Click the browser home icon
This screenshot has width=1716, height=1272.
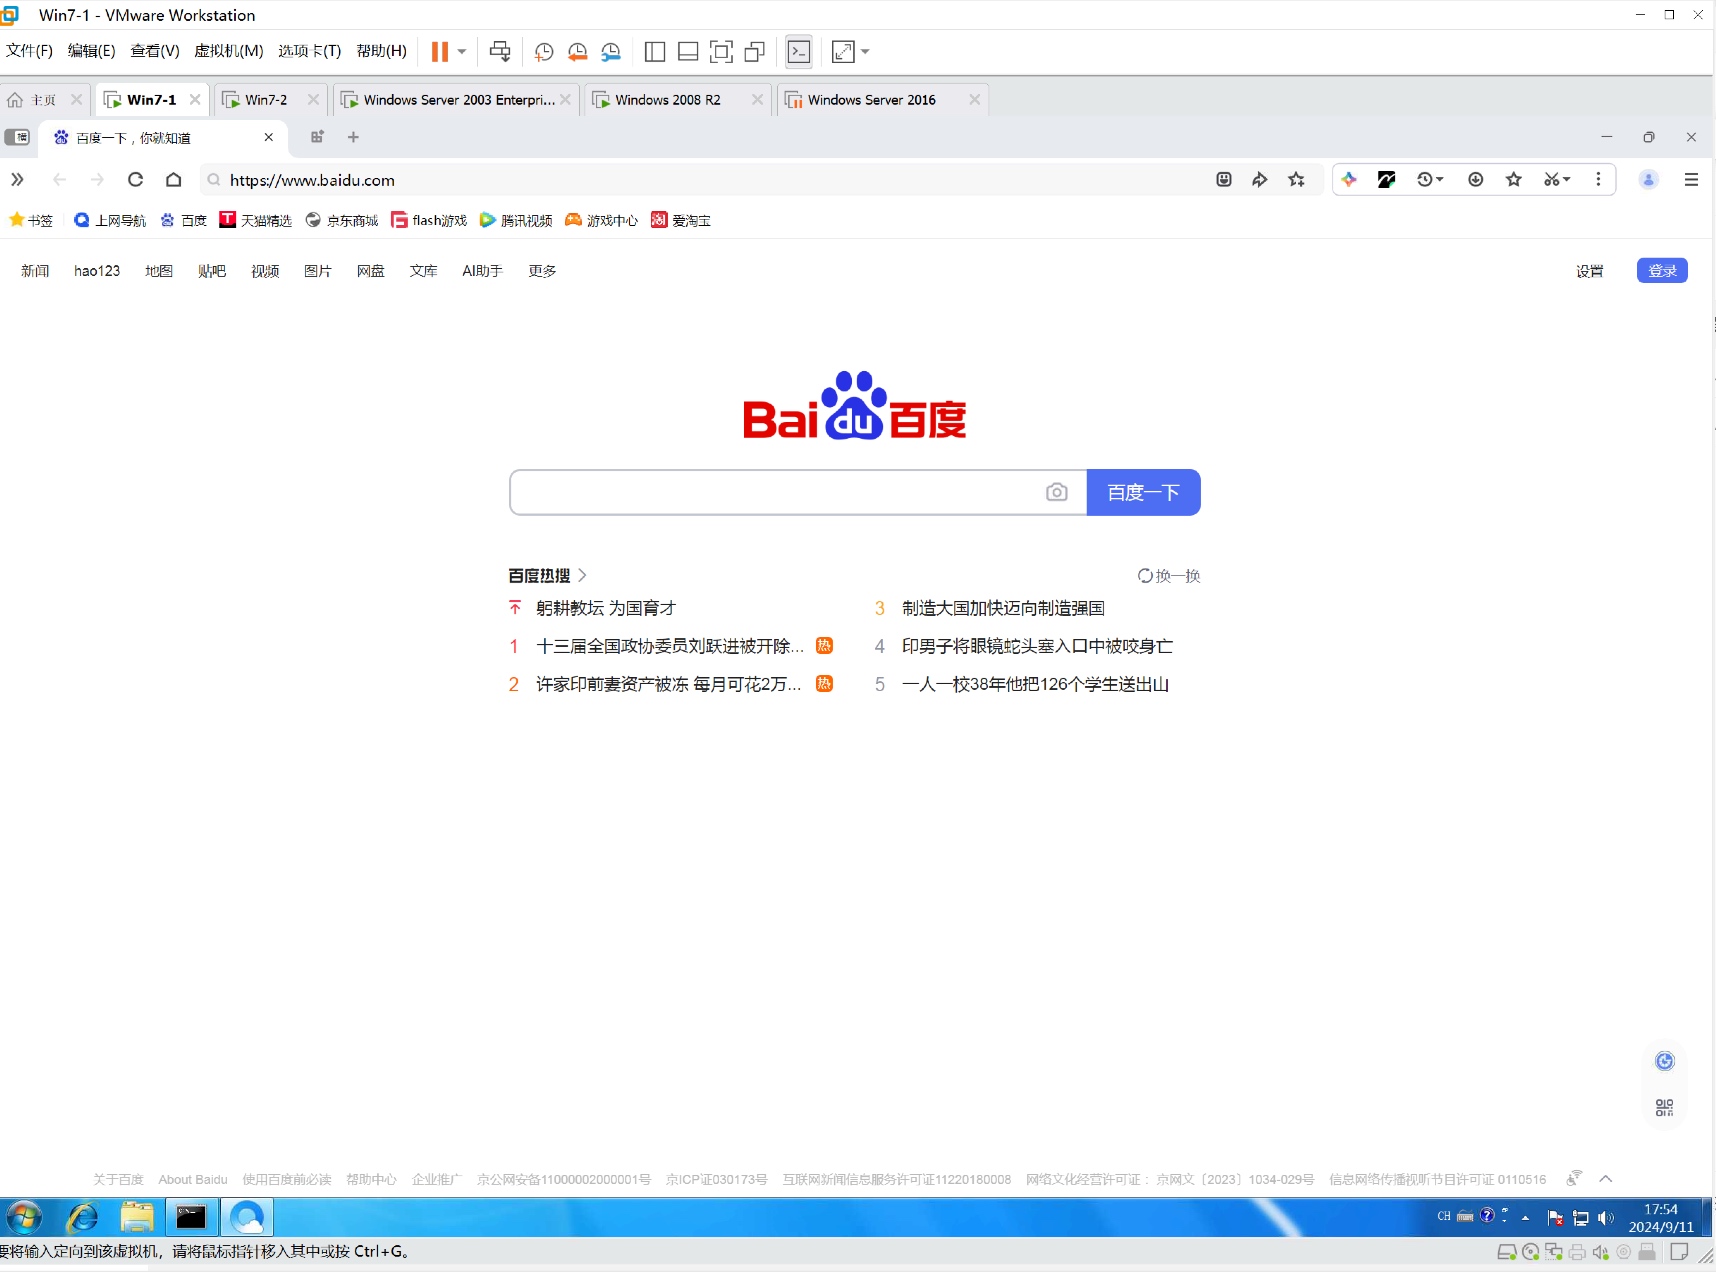click(174, 180)
